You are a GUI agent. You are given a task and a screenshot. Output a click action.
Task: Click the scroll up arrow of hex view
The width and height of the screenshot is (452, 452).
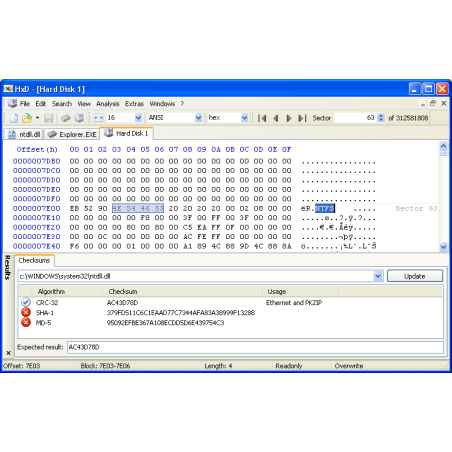click(x=443, y=146)
